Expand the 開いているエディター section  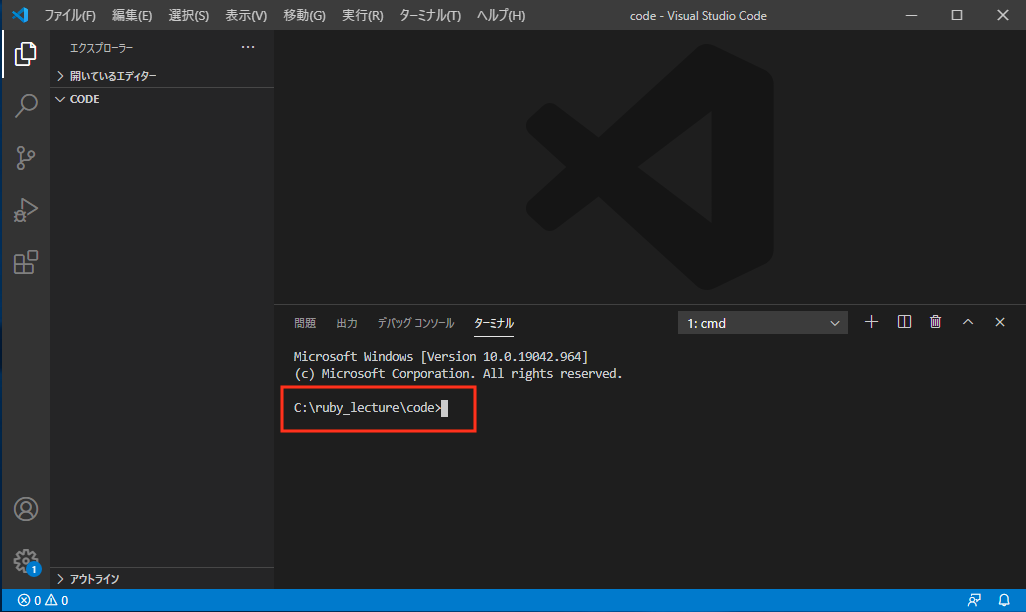[162, 76]
